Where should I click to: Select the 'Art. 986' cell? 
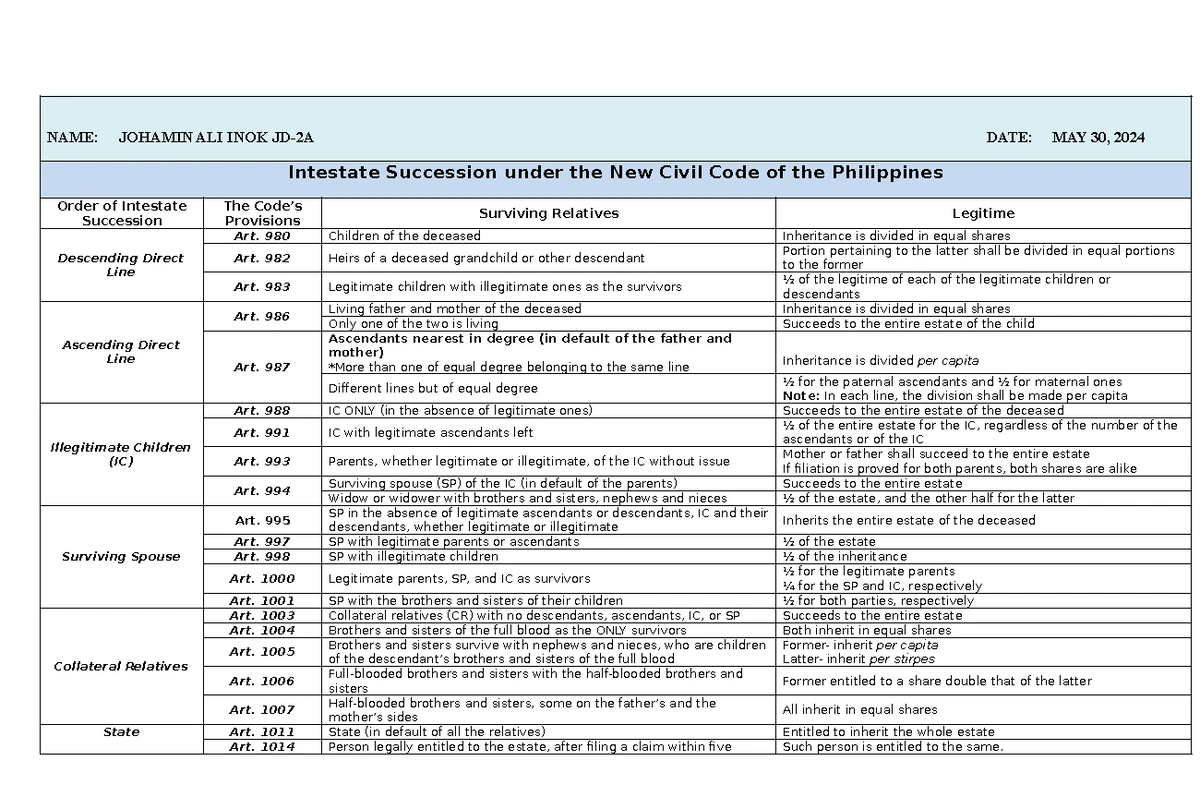coord(263,316)
